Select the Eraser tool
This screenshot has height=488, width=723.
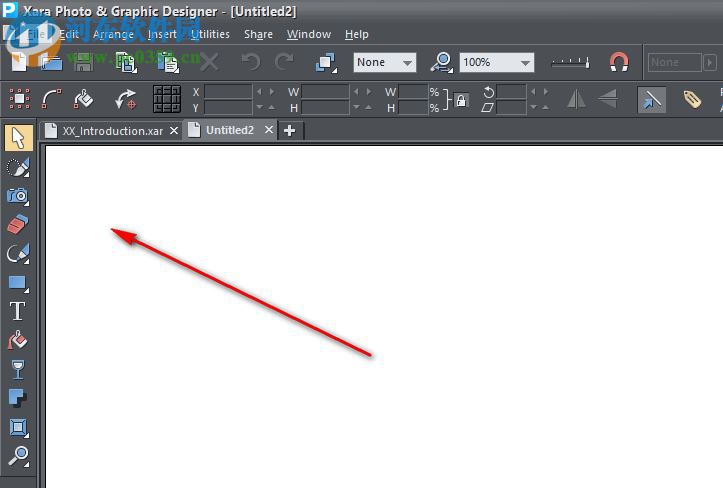coord(18,225)
